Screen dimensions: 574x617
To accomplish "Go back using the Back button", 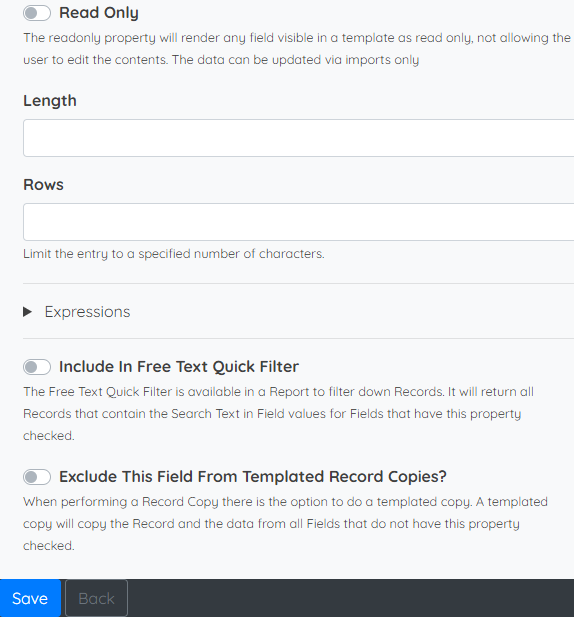I will coord(96,598).
